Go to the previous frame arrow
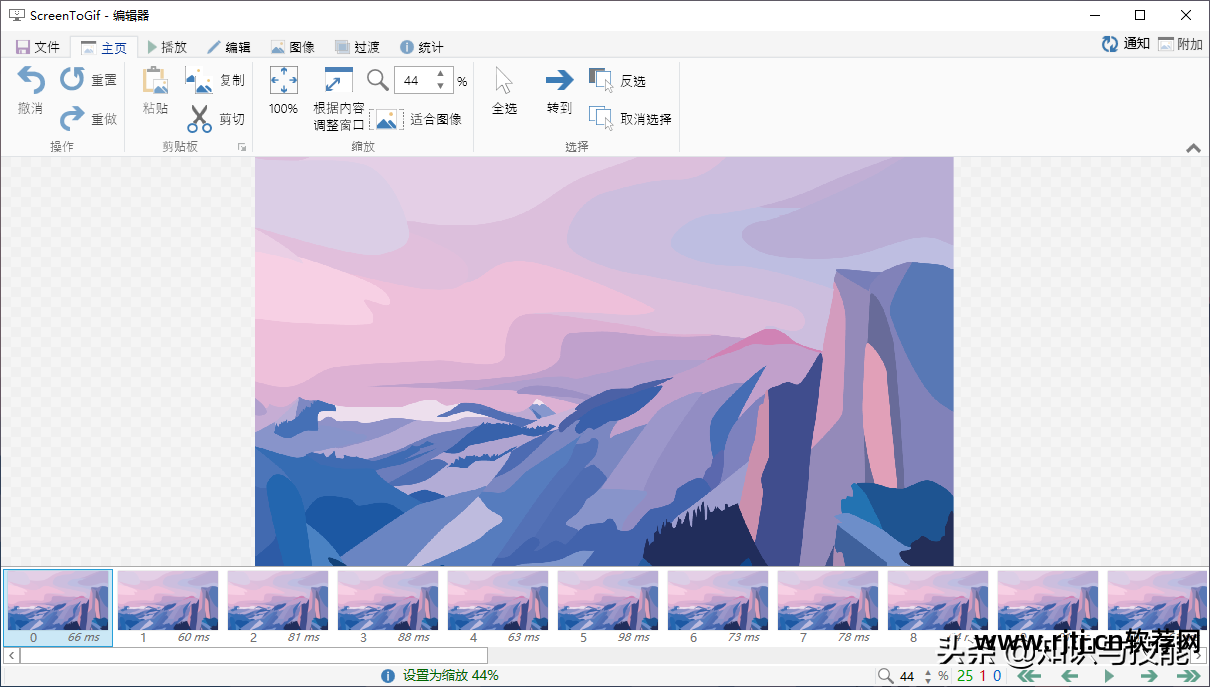 pyautogui.click(x=1069, y=676)
